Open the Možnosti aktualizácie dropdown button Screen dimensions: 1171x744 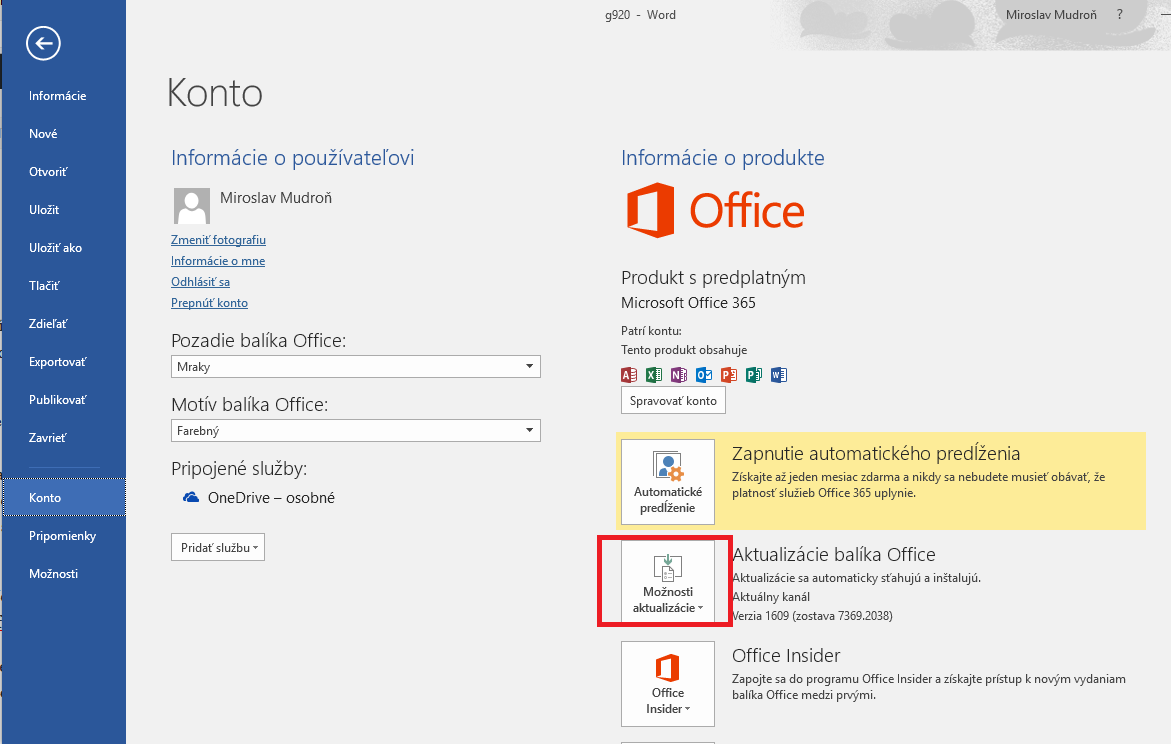tap(668, 582)
